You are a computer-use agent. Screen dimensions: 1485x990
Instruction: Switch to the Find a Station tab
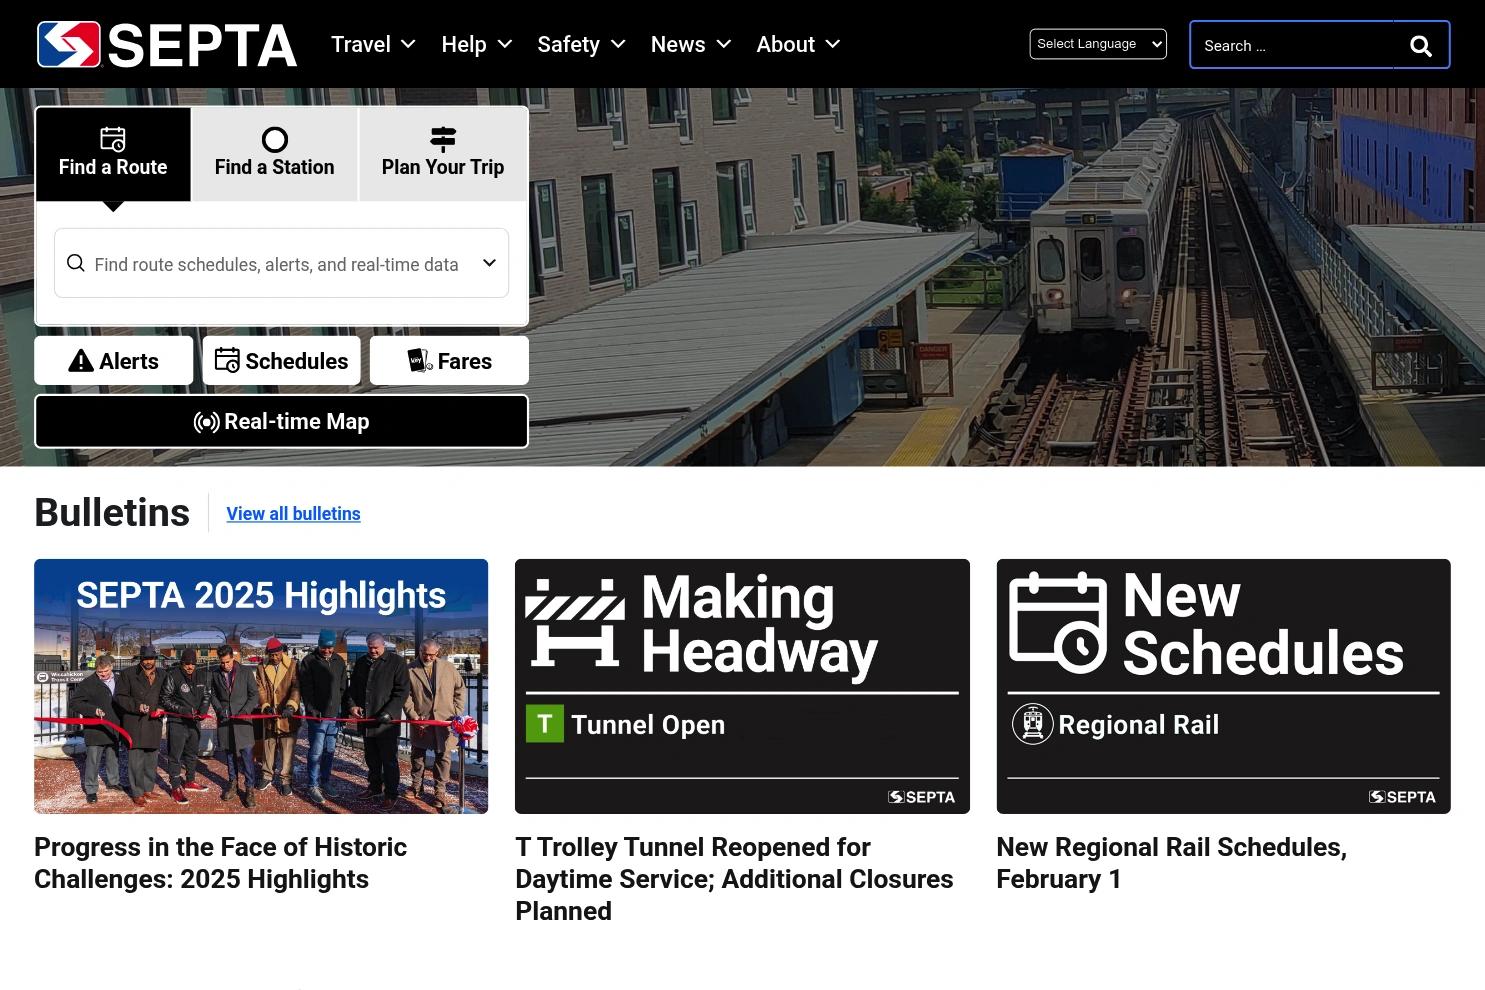[x=275, y=154]
